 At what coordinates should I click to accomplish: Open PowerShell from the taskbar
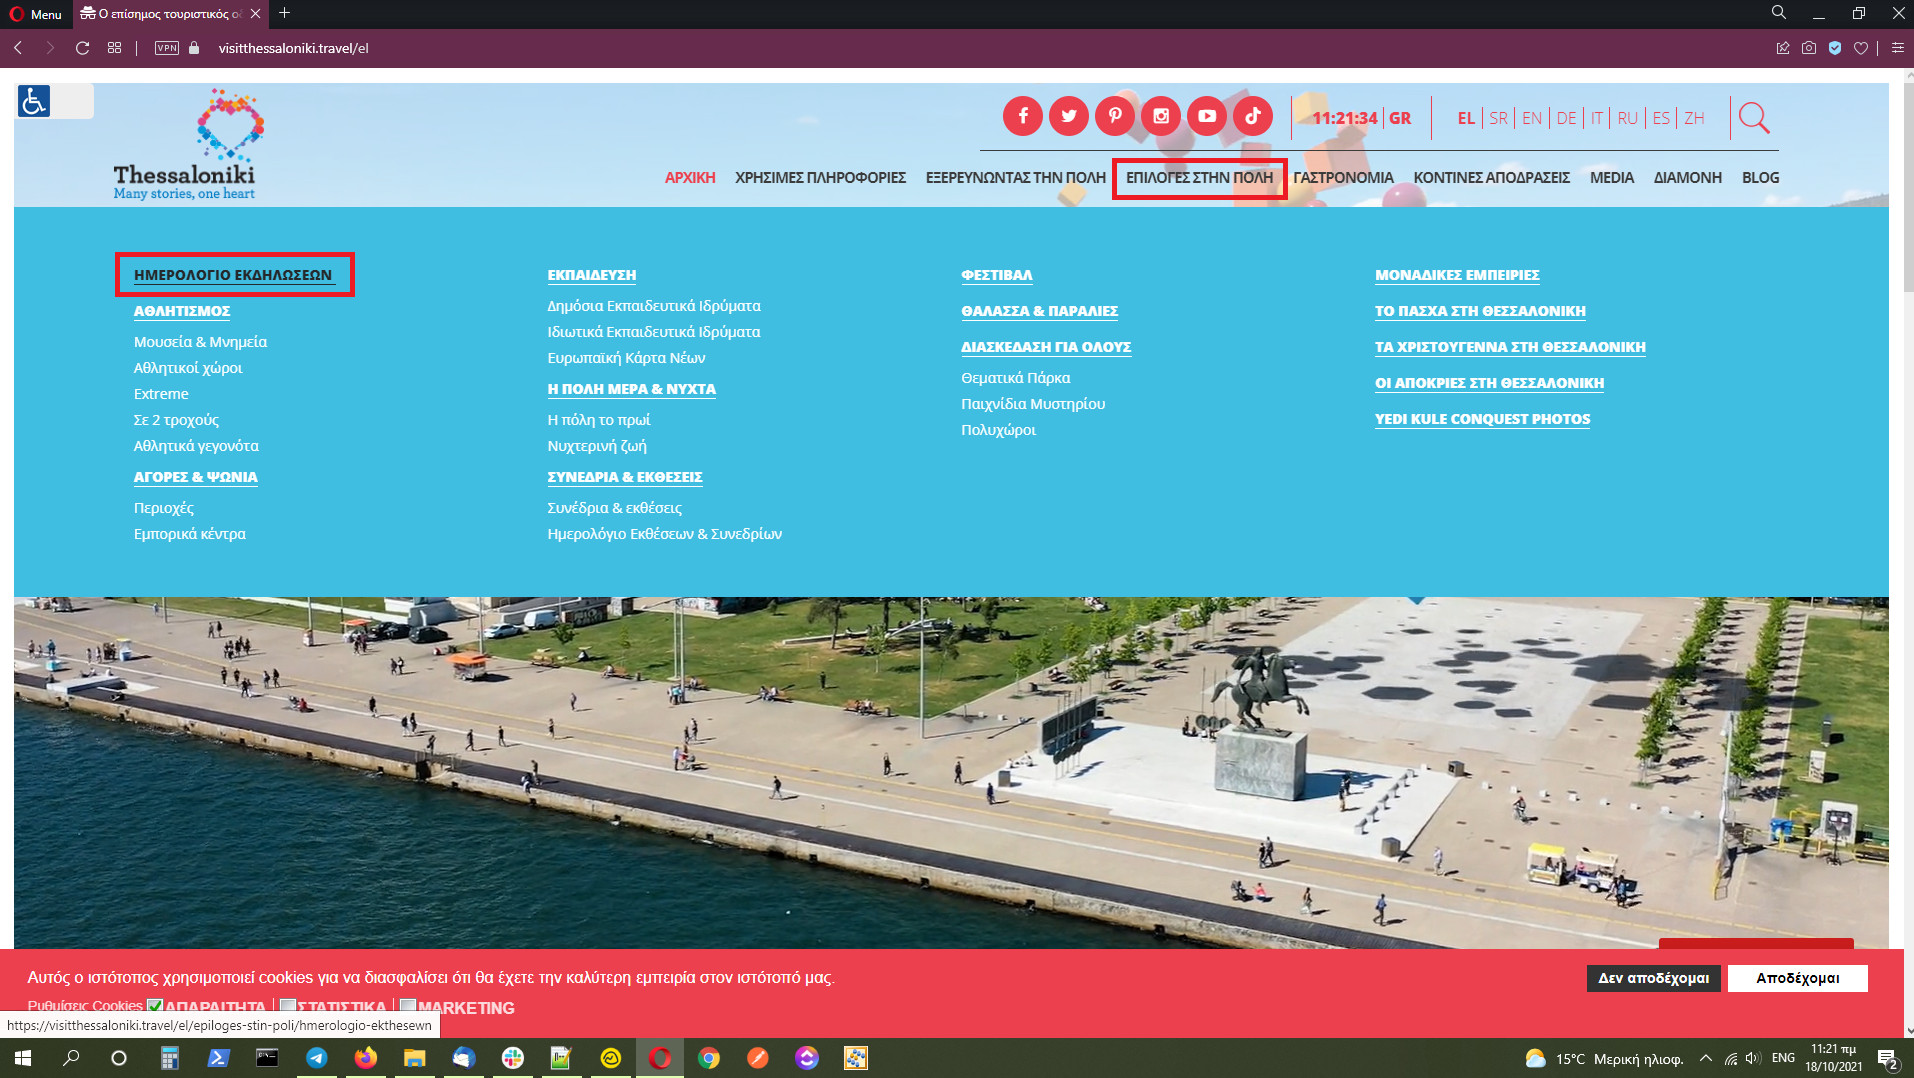(x=219, y=1058)
